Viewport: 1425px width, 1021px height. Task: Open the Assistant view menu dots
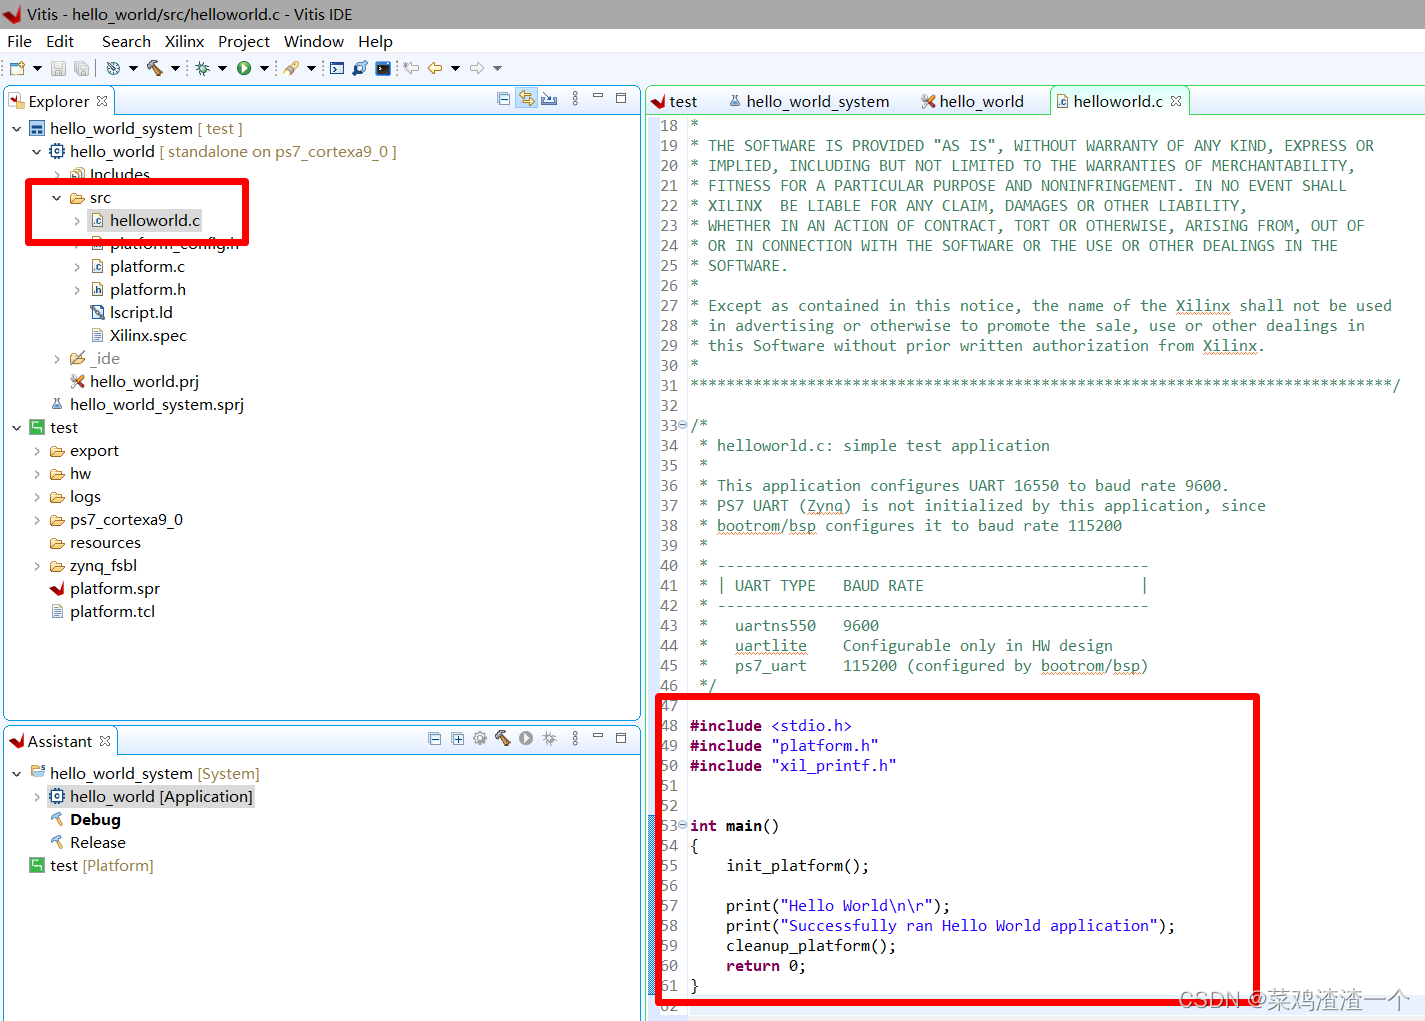[x=575, y=738]
